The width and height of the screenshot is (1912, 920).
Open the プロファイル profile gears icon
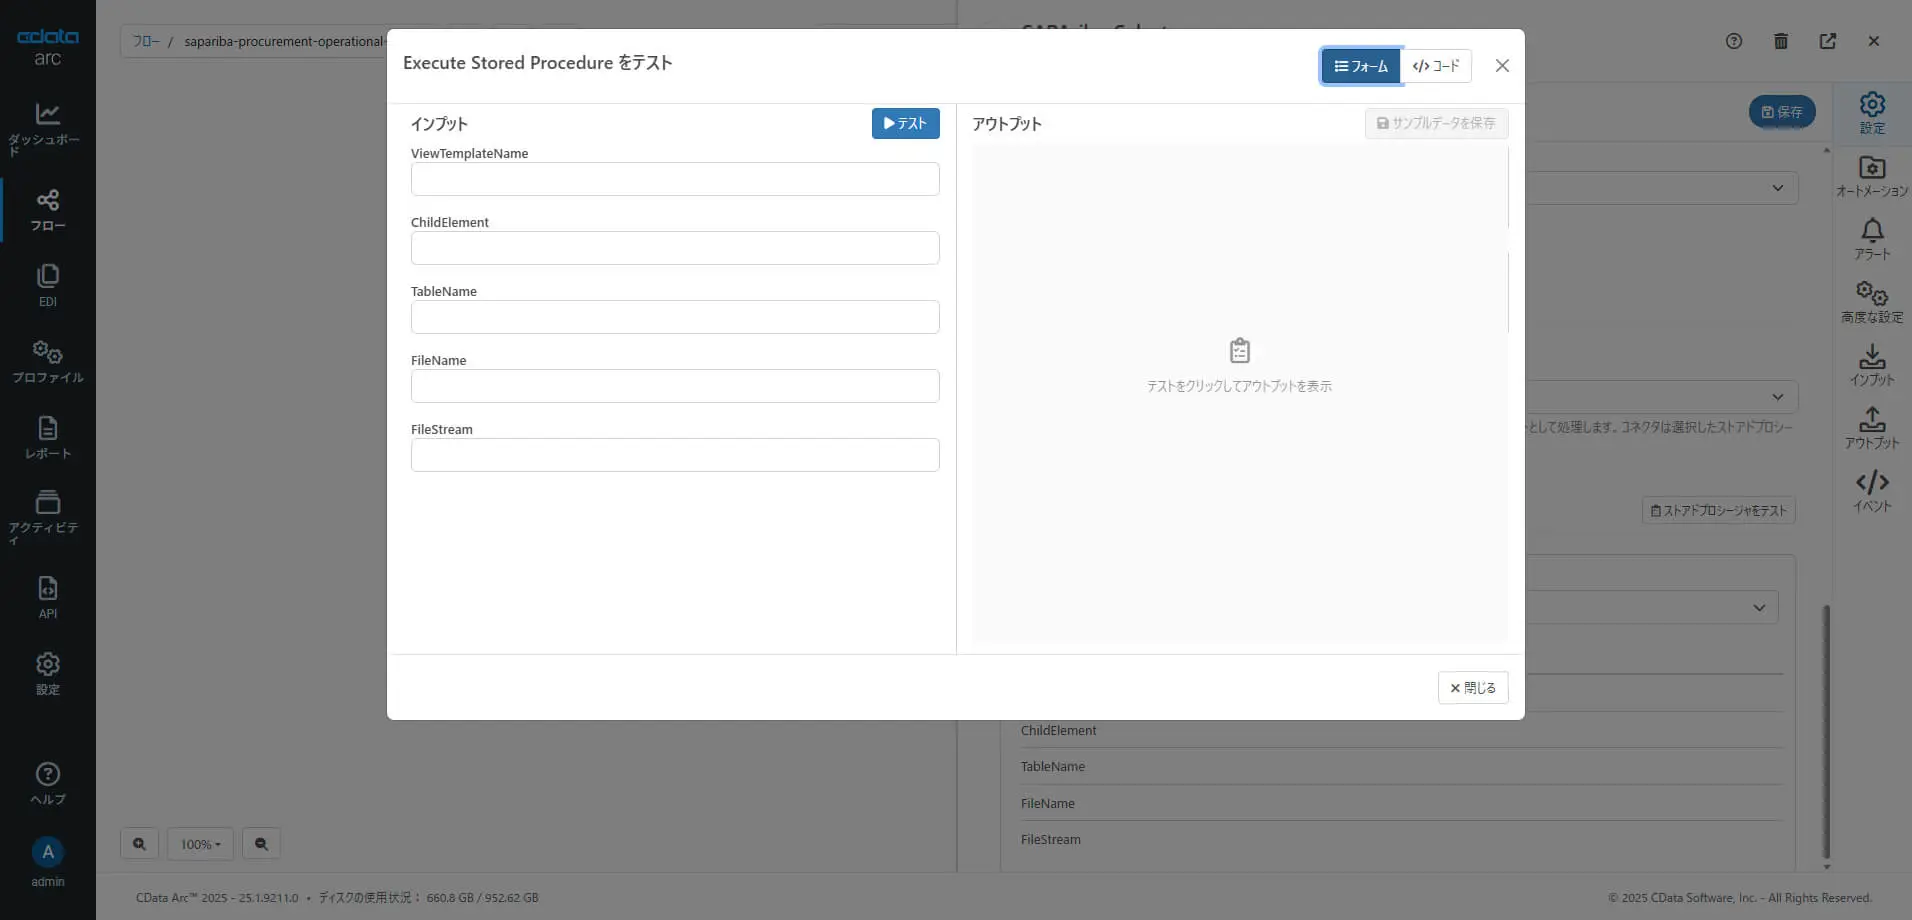coord(47,351)
